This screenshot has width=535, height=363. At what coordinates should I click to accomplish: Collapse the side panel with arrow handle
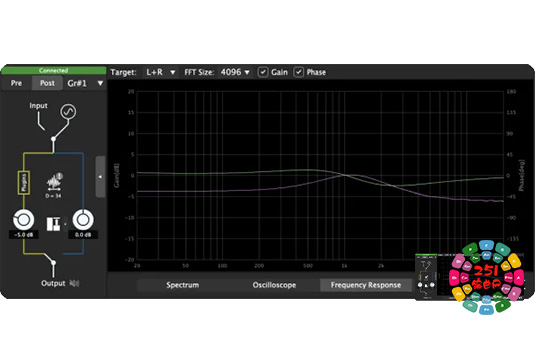point(100,177)
